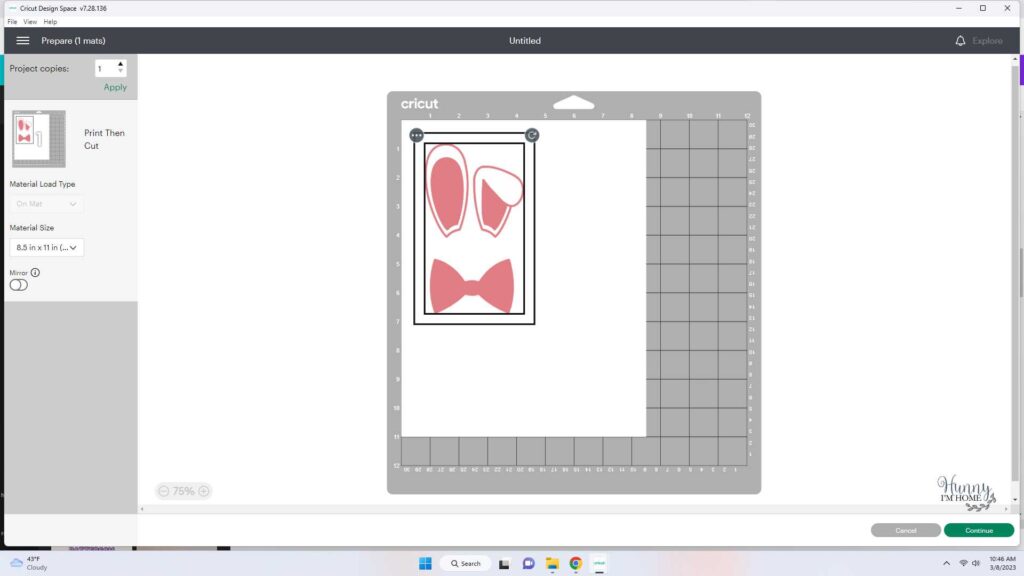
Task: Click the Windows taskbar Search box
Action: click(466, 564)
